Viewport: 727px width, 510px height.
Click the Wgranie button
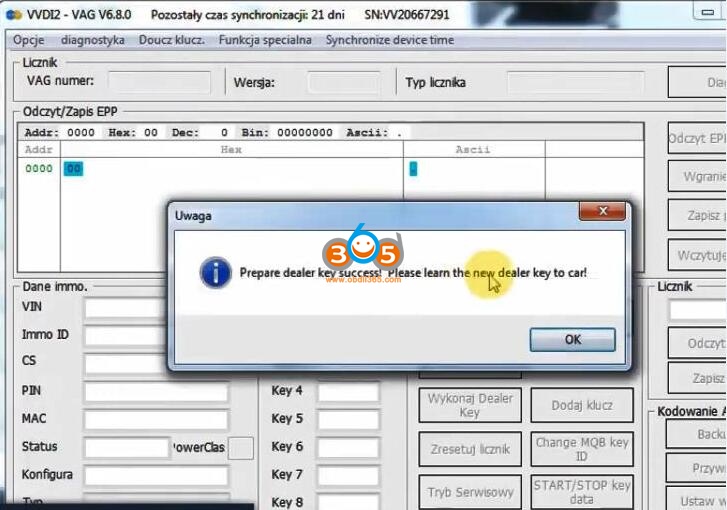coord(697,176)
